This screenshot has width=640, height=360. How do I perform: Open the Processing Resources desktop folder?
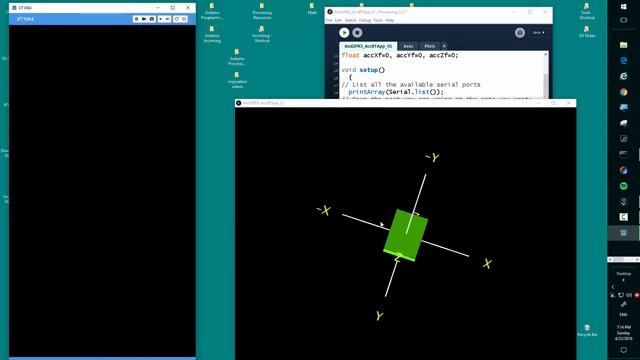[262, 11]
